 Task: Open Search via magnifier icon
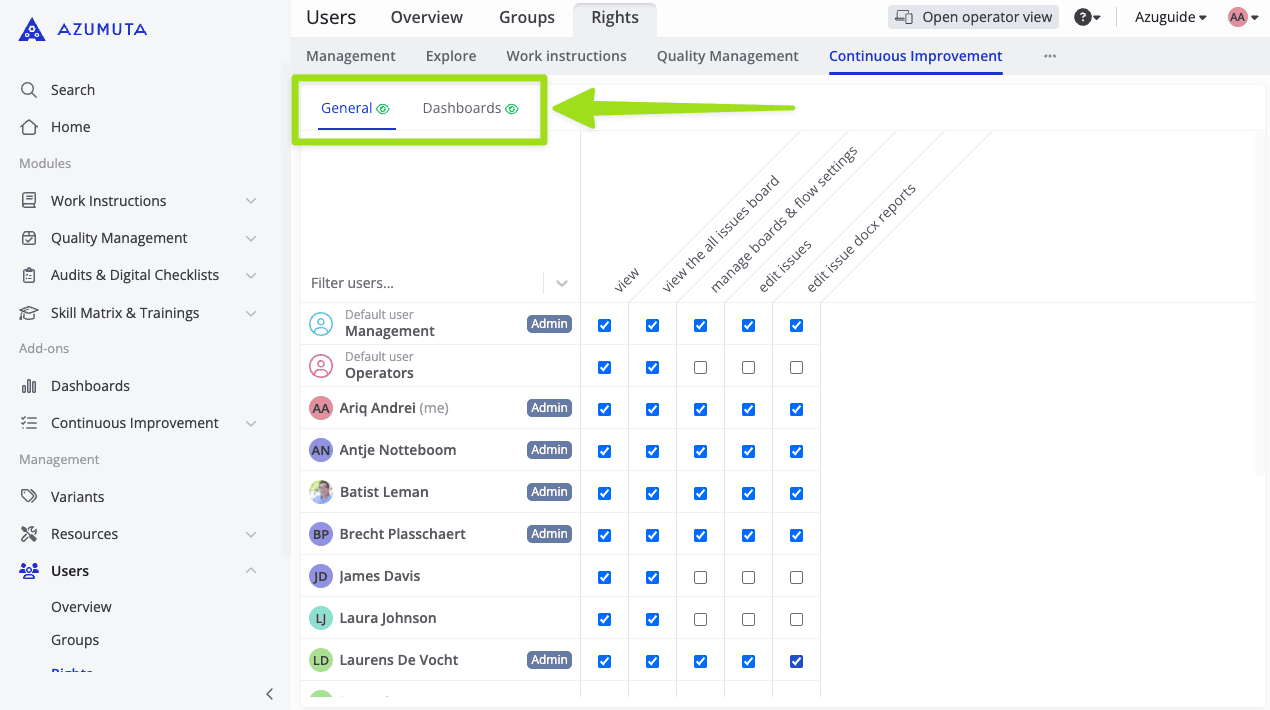coord(29,90)
